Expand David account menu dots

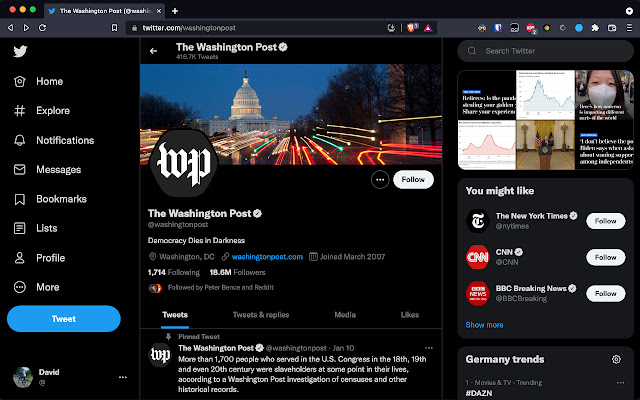tap(123, 377)
